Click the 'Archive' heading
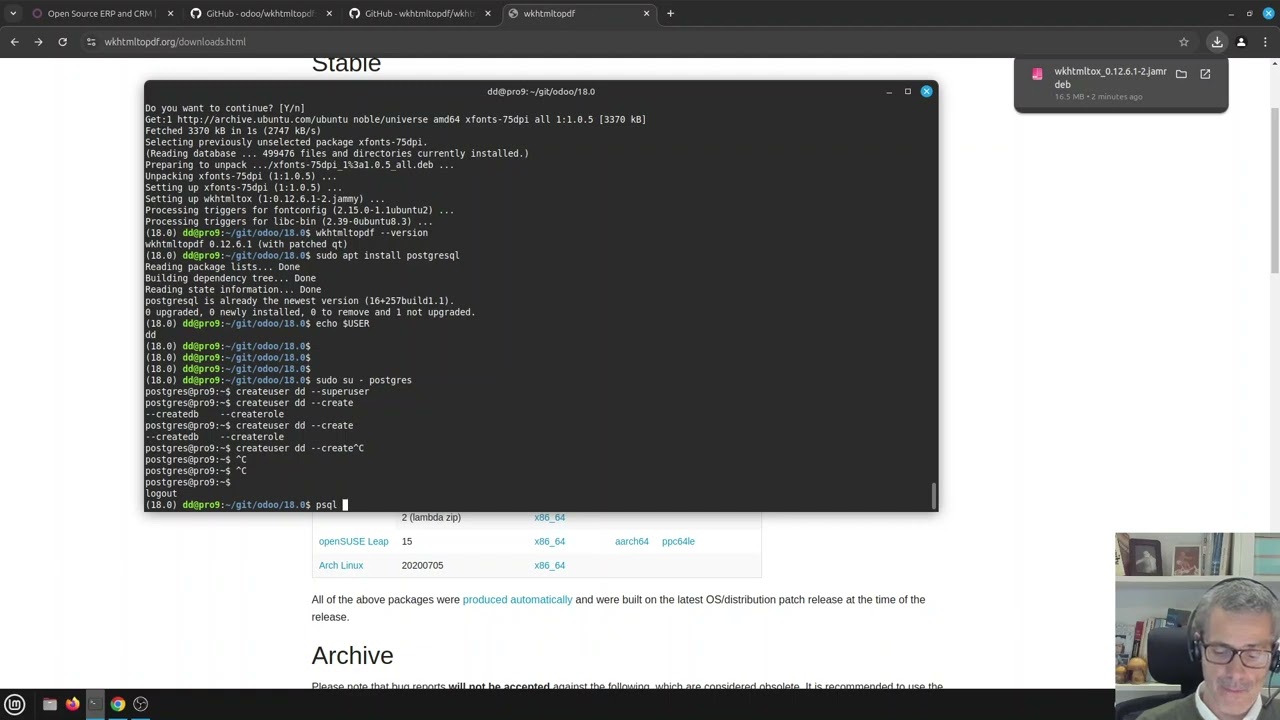Viewport: 1280px width, 720px height. 352,655
